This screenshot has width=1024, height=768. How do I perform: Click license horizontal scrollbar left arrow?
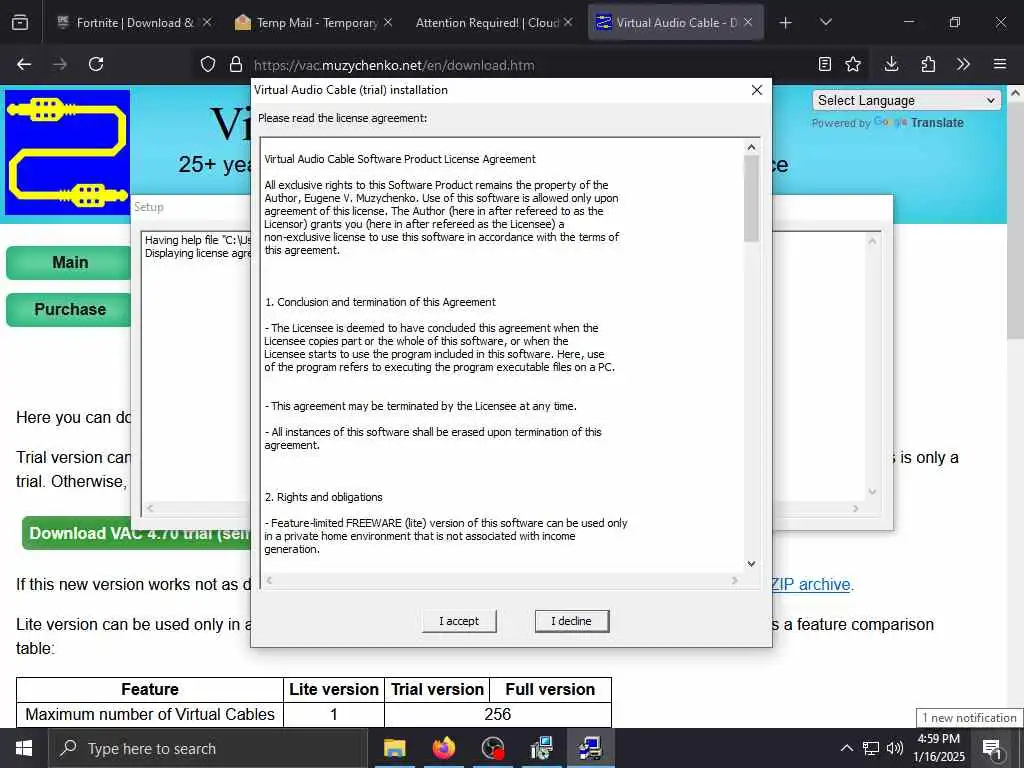(269, 580)
